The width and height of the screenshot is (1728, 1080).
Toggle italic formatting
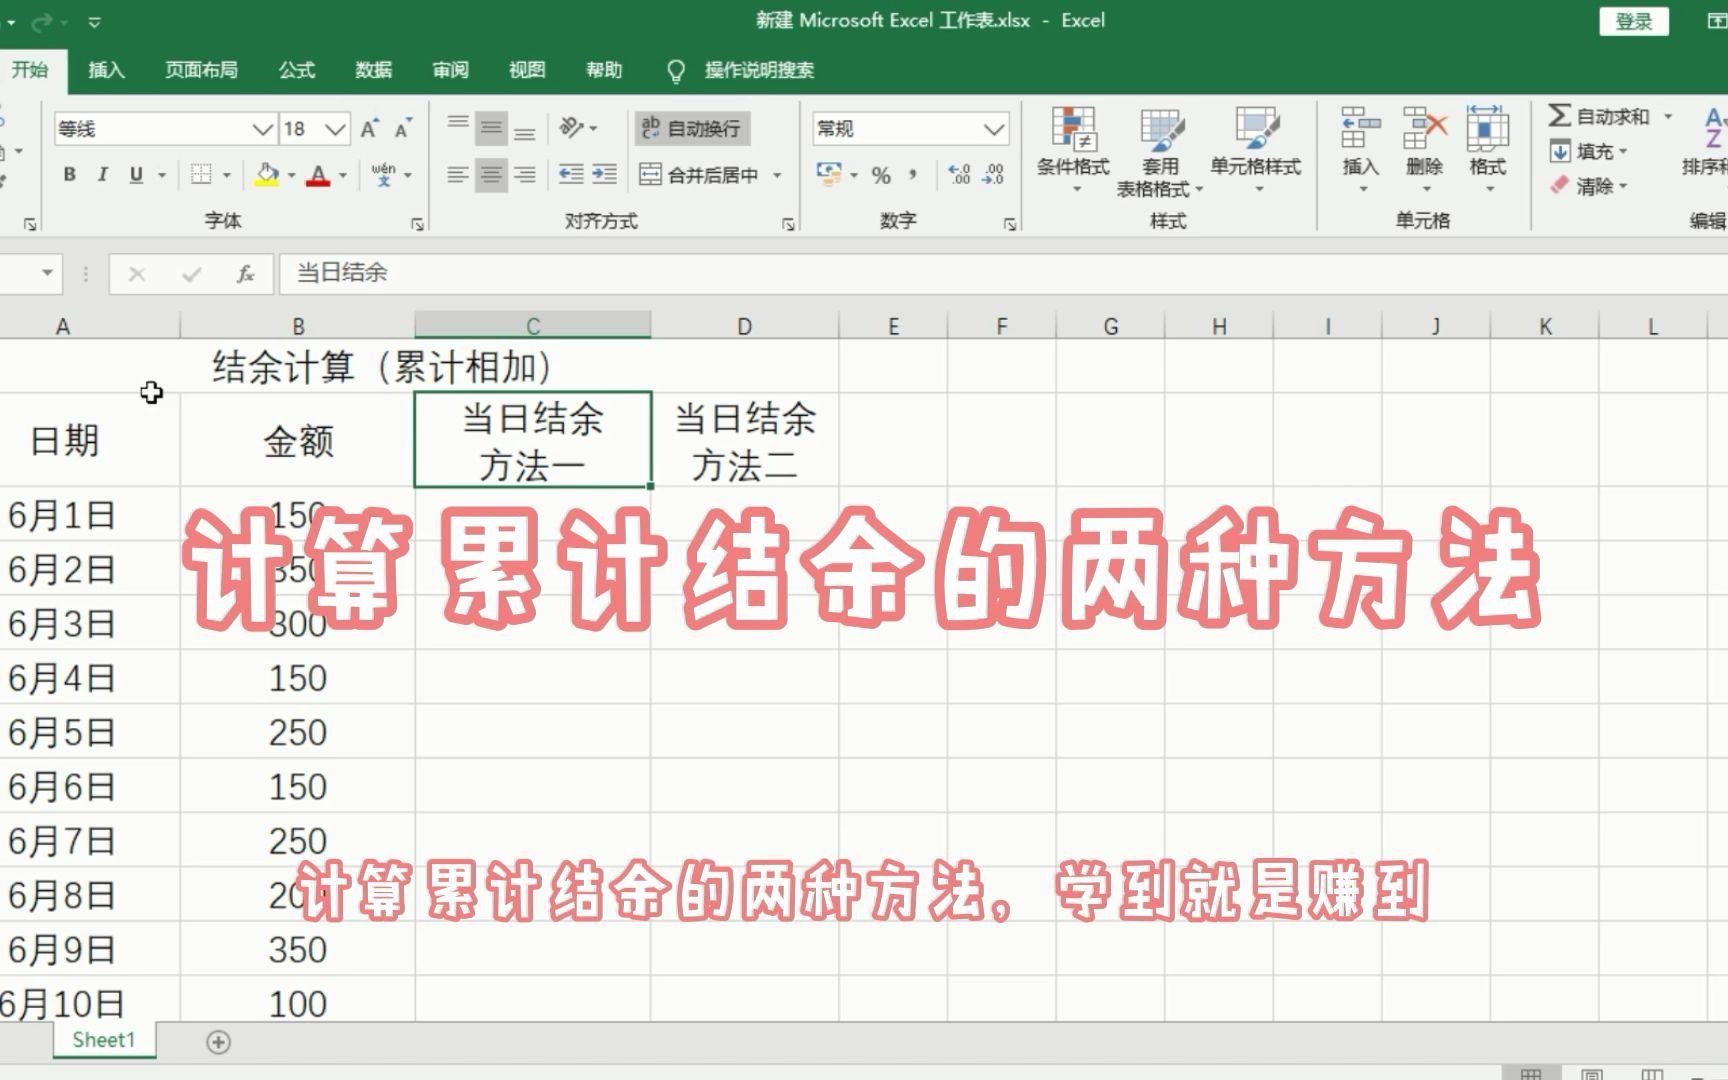tap(102, 175)
